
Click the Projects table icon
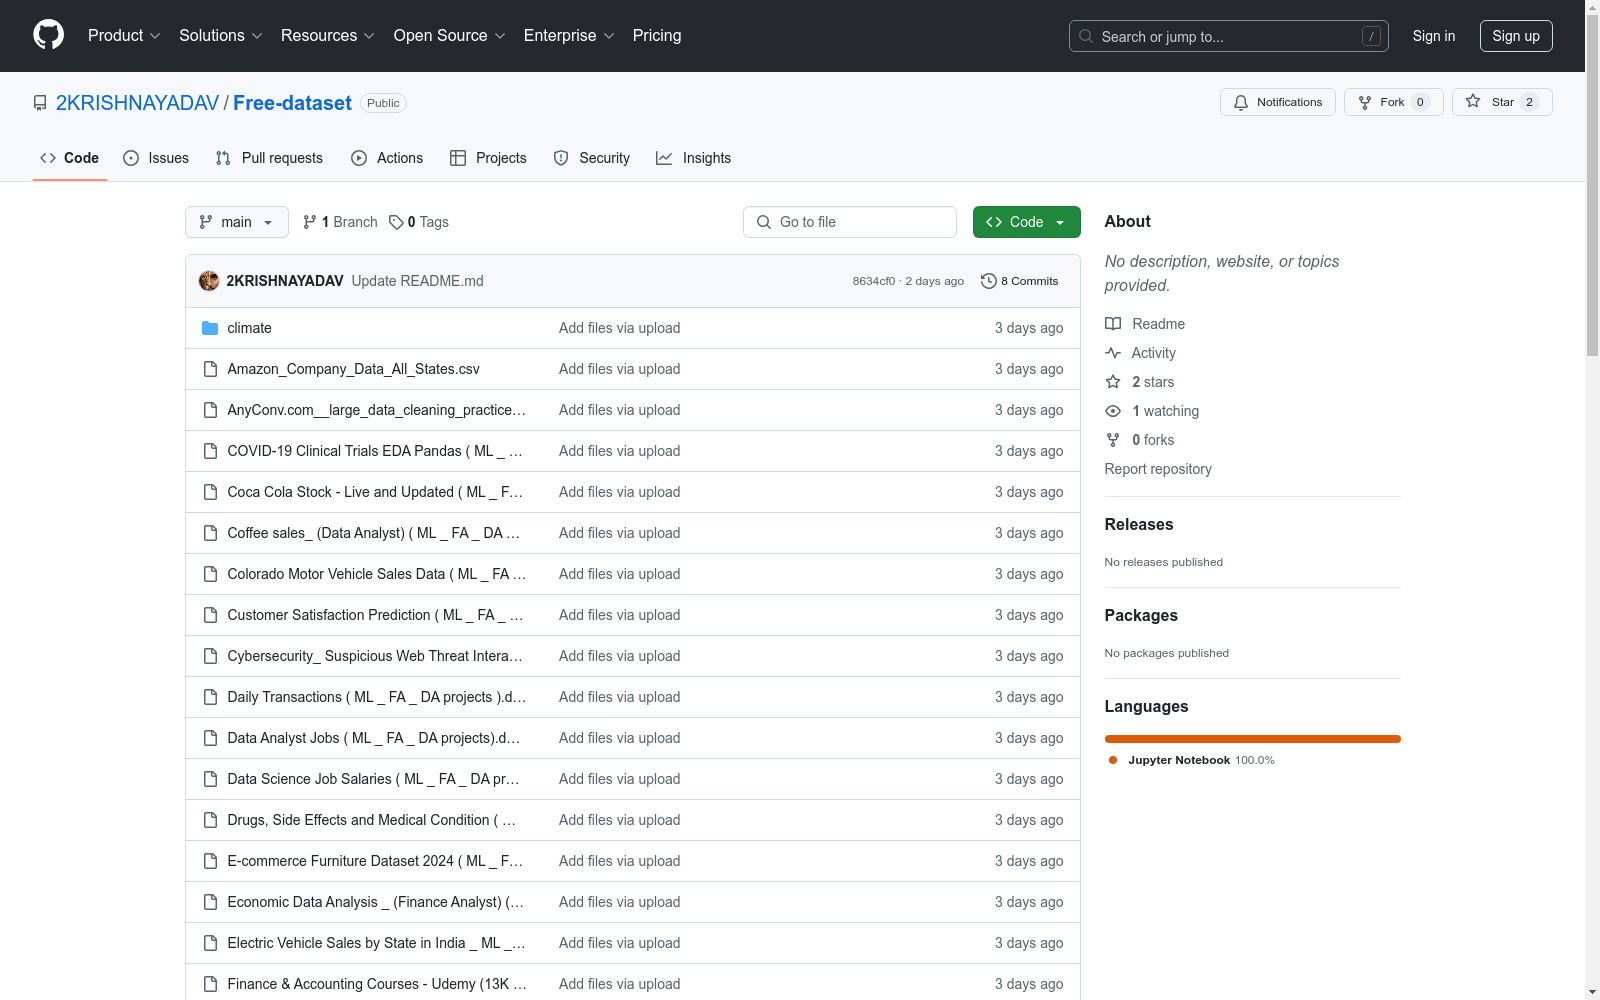point(458,158)
